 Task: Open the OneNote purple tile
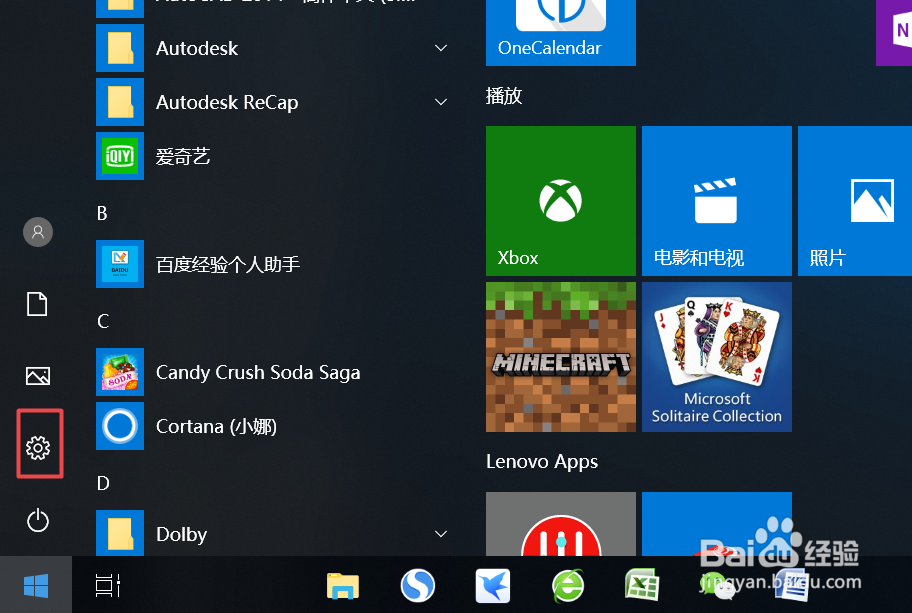895,33
